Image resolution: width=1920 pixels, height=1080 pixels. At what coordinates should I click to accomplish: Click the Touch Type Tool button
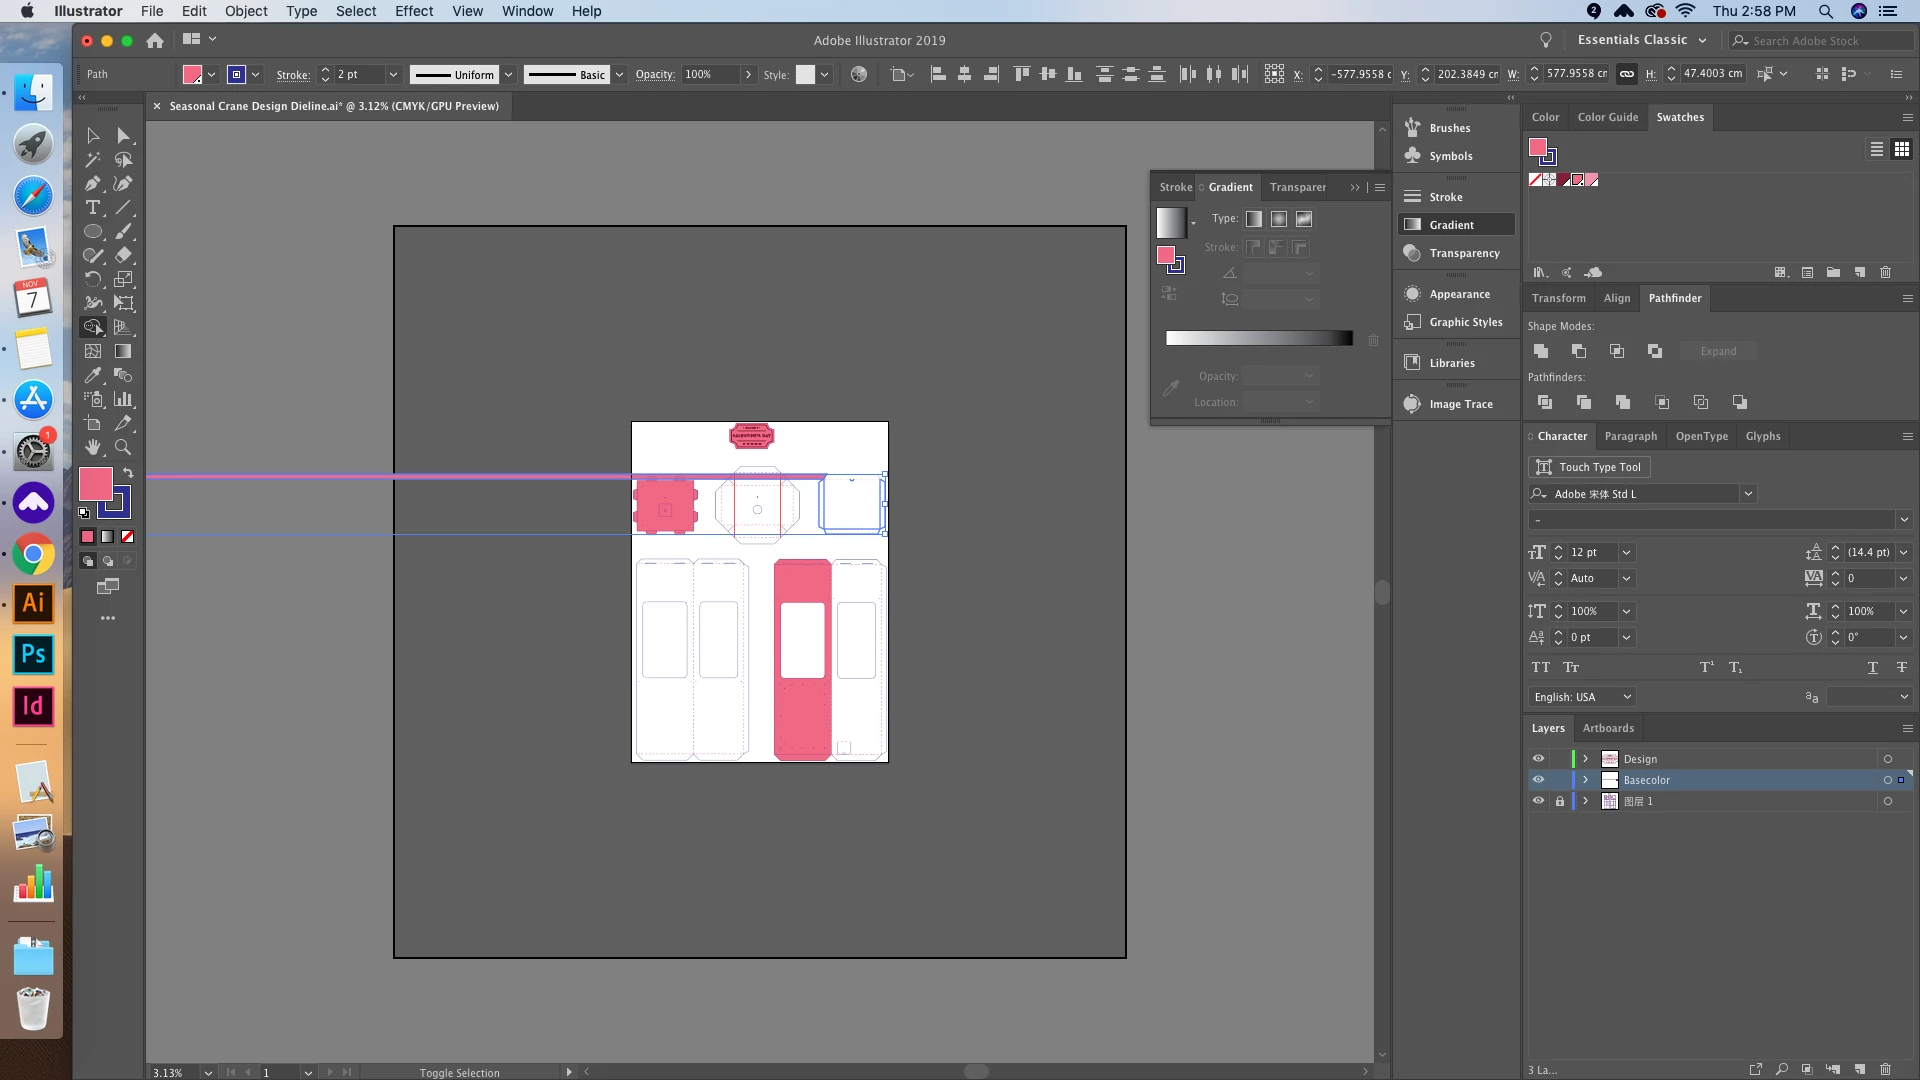pyautogui.click(x=1589, y=467)
